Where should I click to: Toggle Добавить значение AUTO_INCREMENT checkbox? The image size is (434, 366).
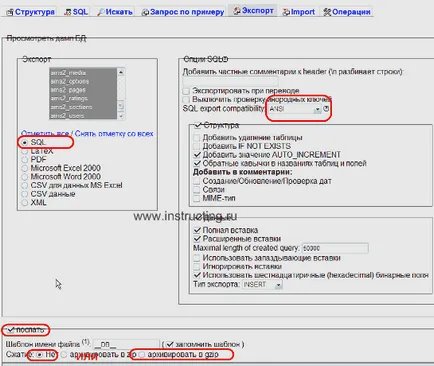click(197, 155)
